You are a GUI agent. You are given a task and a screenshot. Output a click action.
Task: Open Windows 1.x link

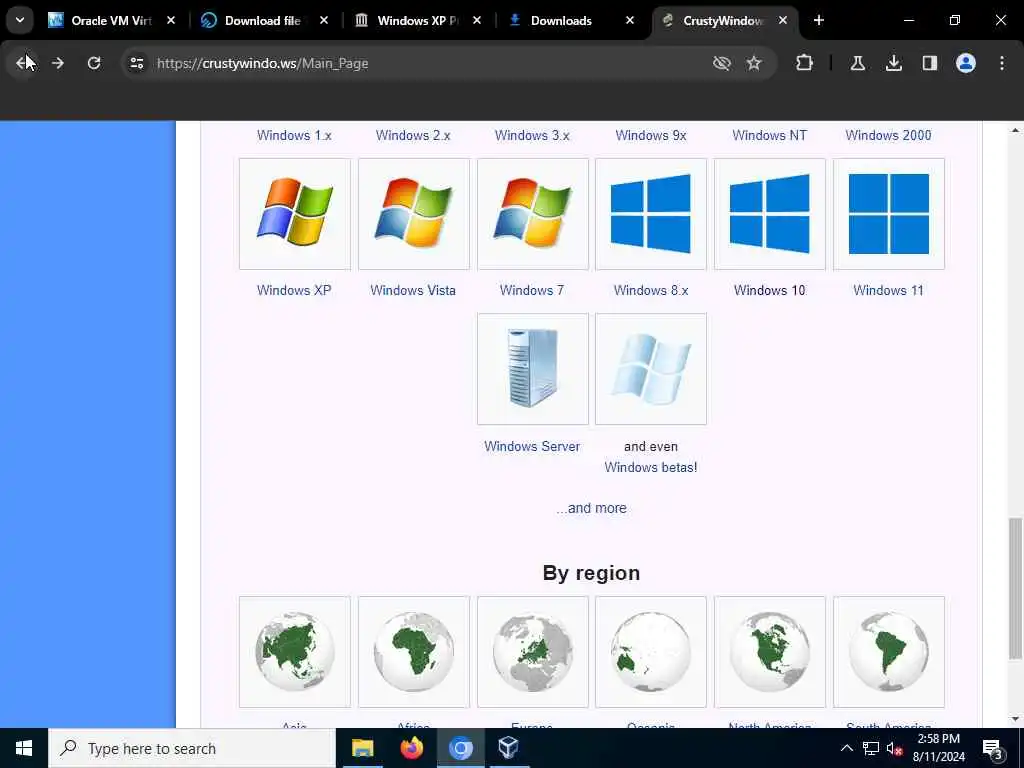[x=294, y=135]
